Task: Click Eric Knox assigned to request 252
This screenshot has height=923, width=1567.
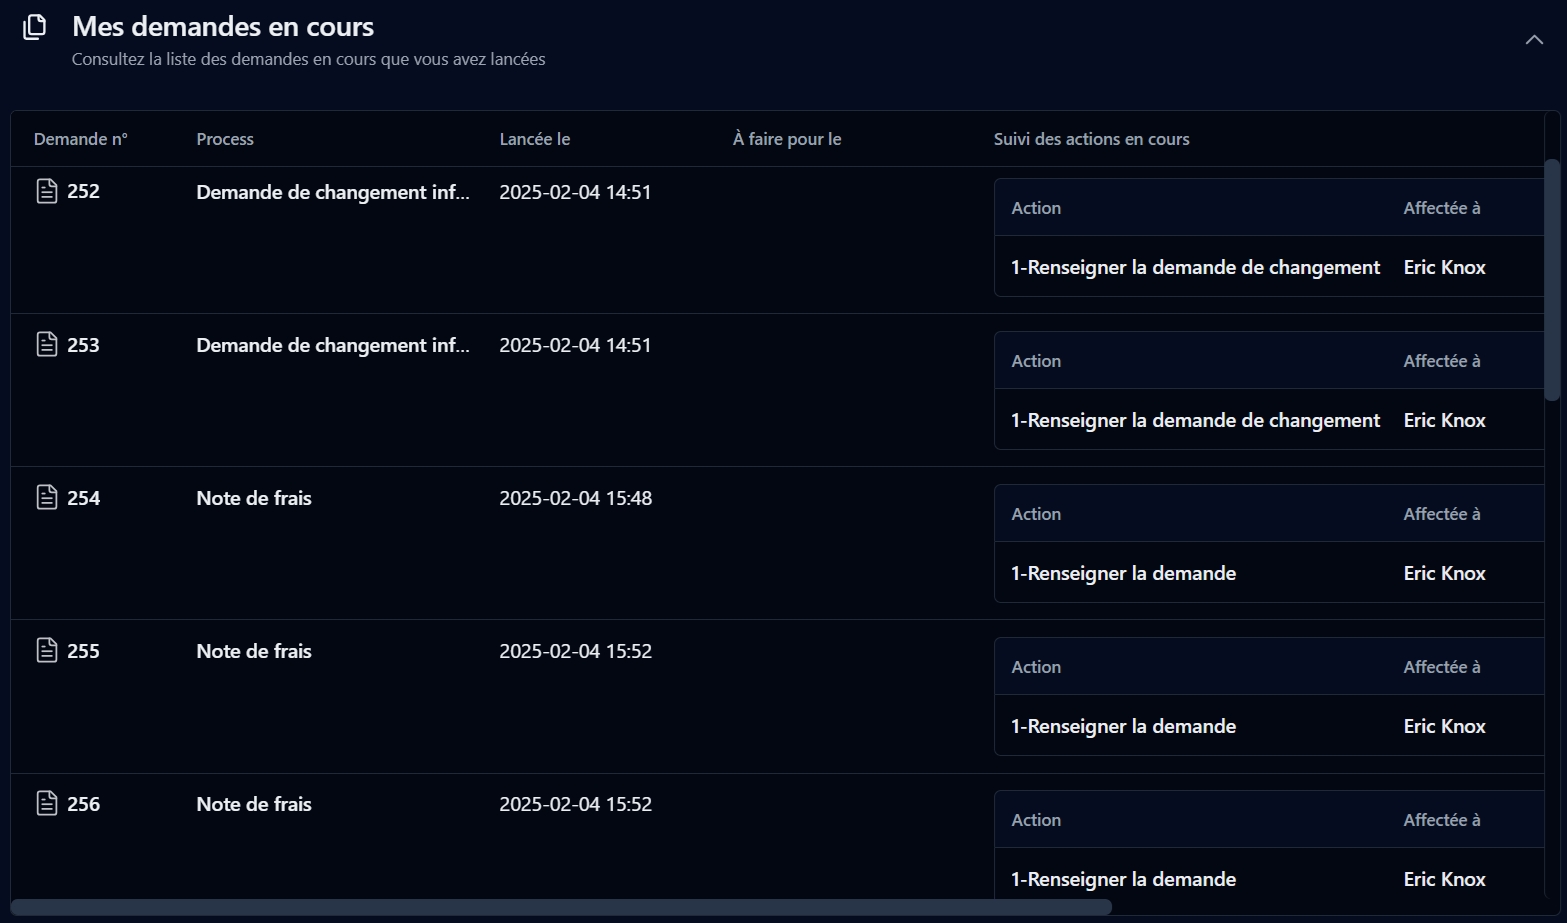Action: [1444, 267]
